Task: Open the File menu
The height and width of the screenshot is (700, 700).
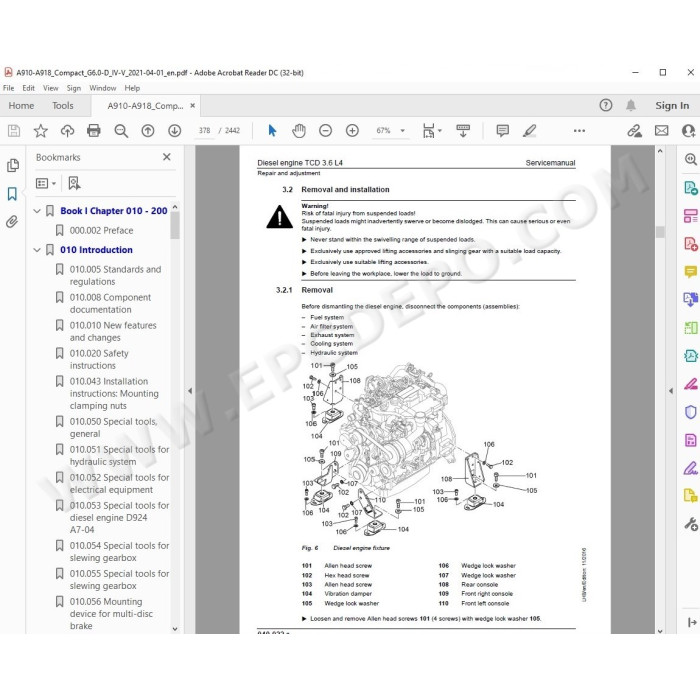Action: 8,88
